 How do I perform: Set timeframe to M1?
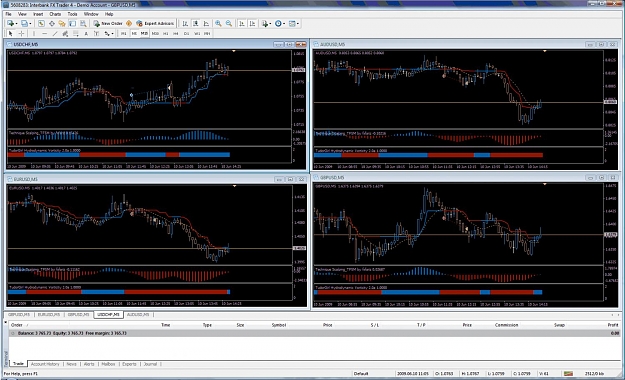[x=124, y=33]
